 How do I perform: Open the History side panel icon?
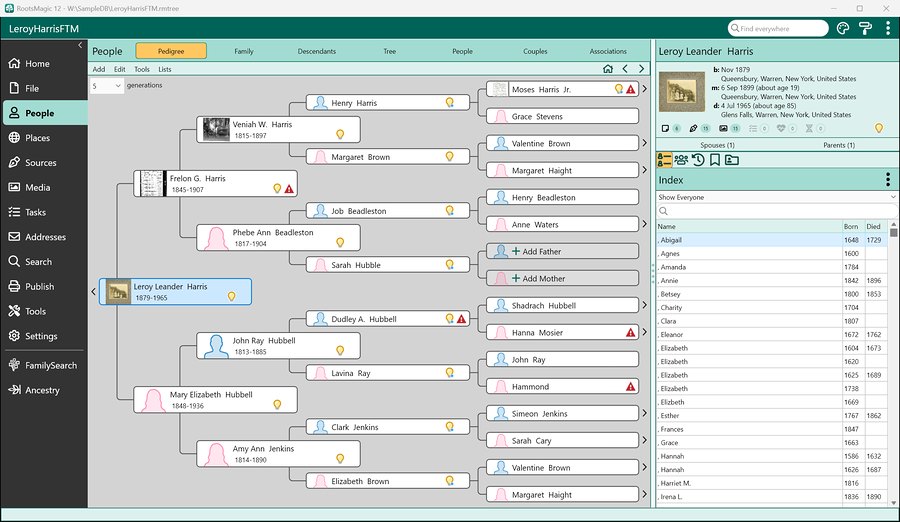pyautogui.click(x=698, y=160)
